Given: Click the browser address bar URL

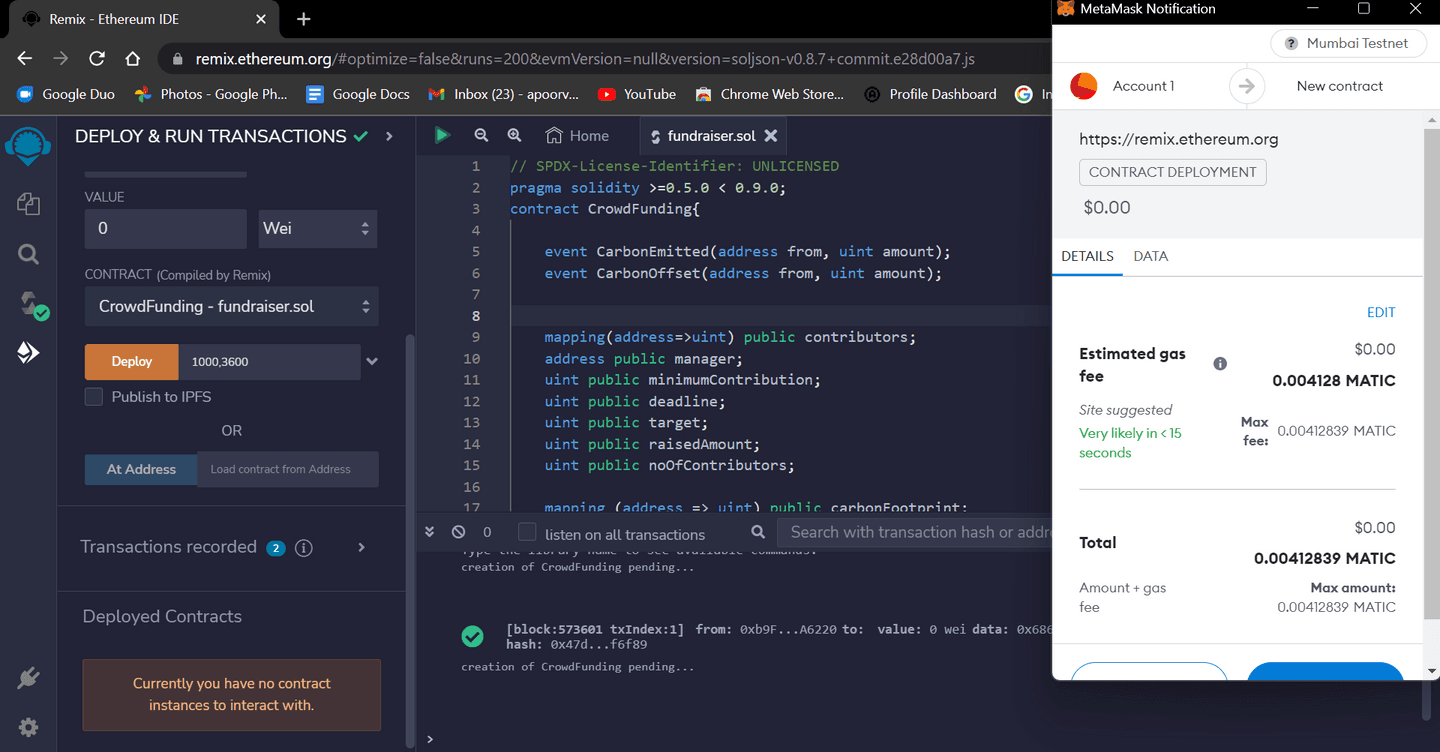Looking at the screenshot, I should pos(585,59).
